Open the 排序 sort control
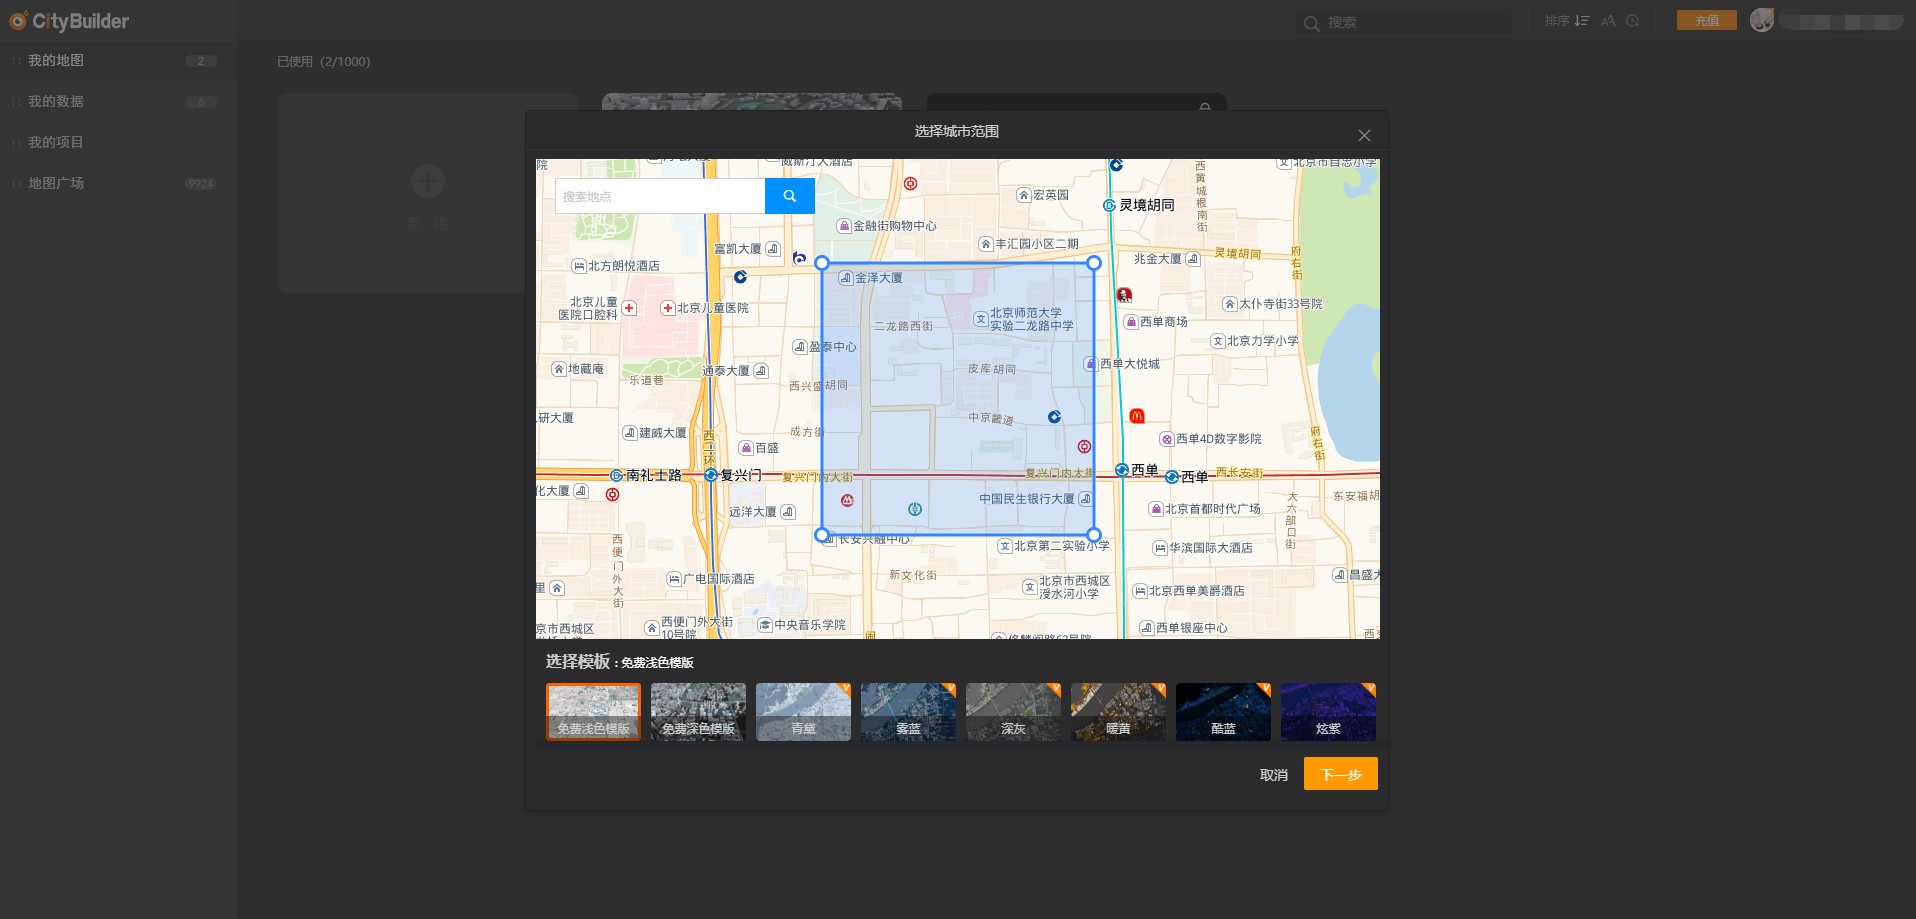The height and width of the screenshot is (919, 1916). pos(1566,21)
